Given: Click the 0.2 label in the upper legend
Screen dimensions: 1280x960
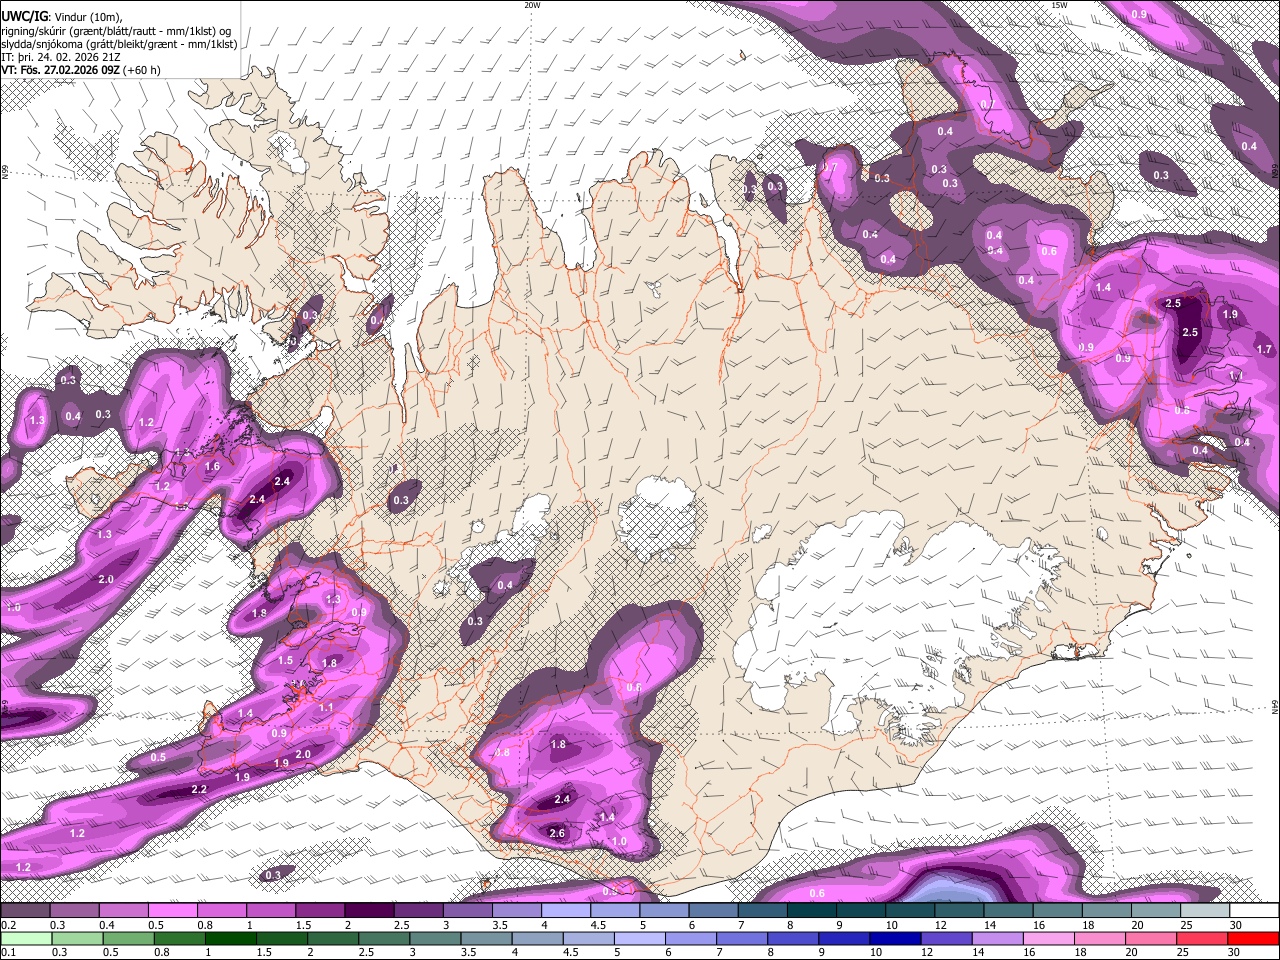Looking at the screenshot, I should [9, 924].
